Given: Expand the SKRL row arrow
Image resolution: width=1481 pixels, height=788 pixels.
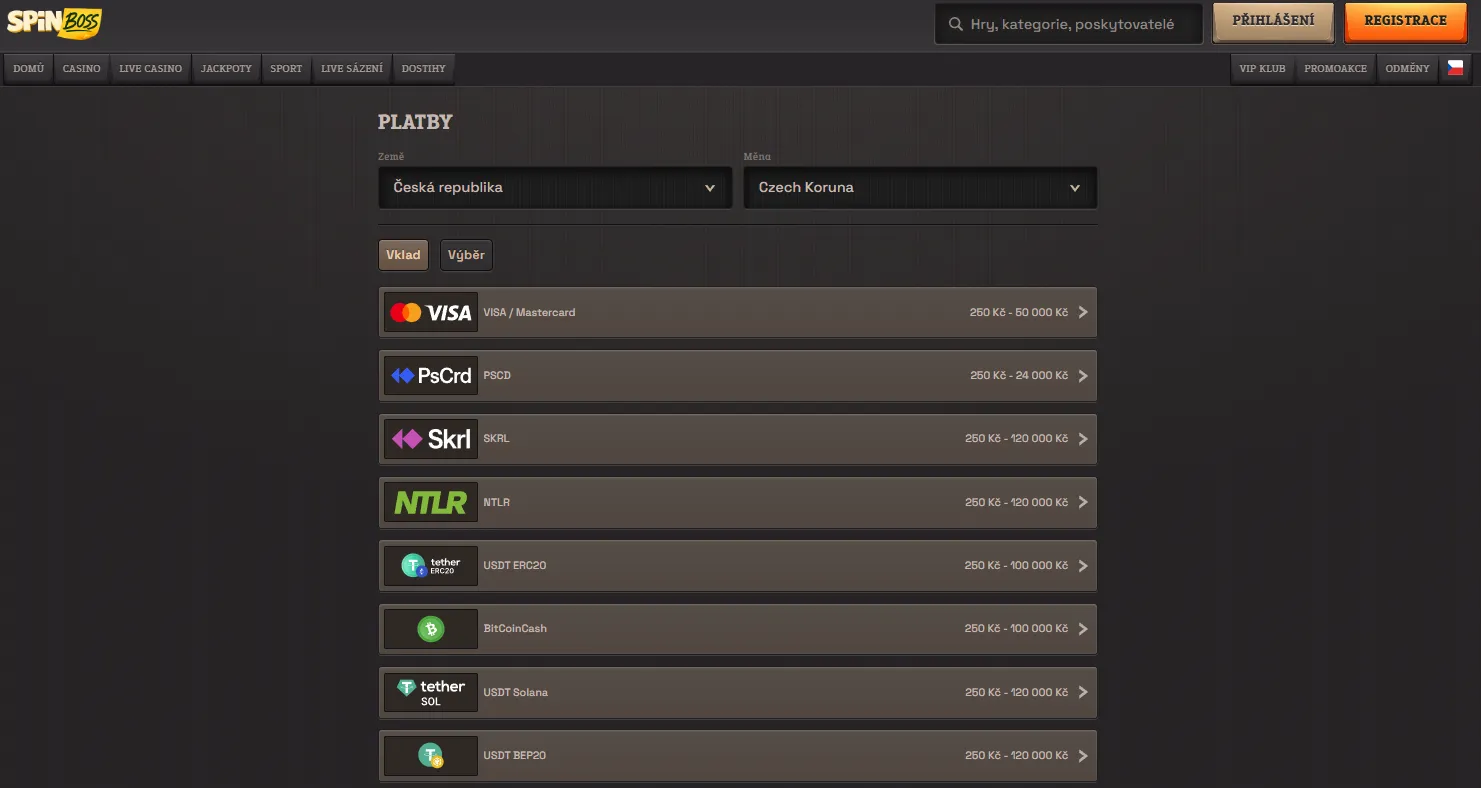Looking at the screenshot, I should (1083, 439).
